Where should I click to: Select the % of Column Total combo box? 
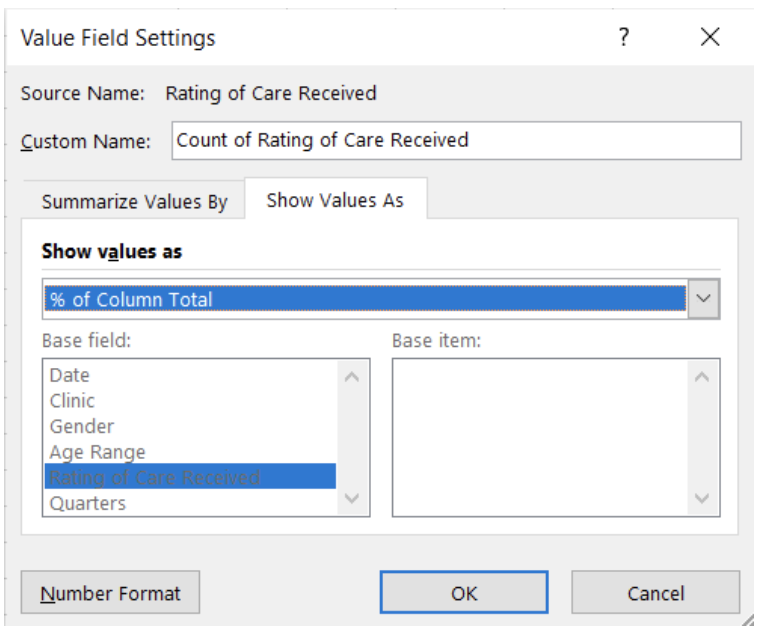coord(365,299)
